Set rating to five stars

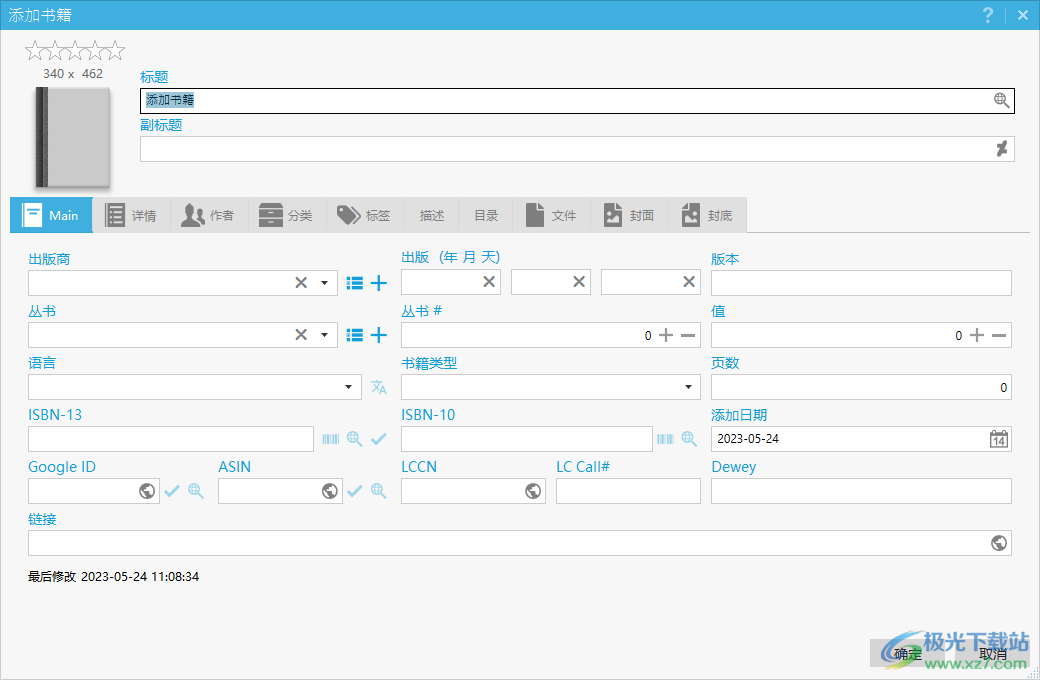tap(115, 50)
